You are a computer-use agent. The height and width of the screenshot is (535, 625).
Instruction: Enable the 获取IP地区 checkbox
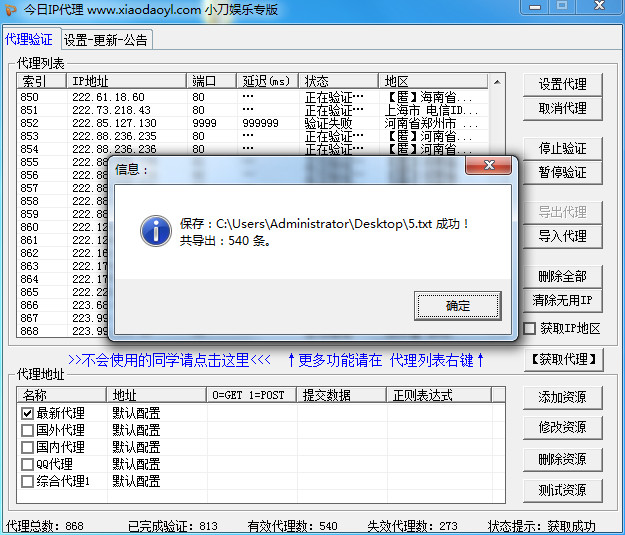(530, 328)
